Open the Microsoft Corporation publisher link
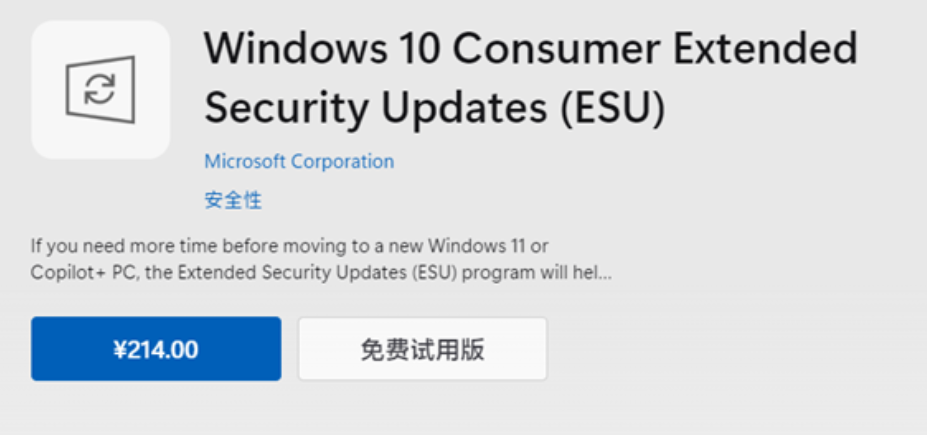 click(x=299, y=161)
